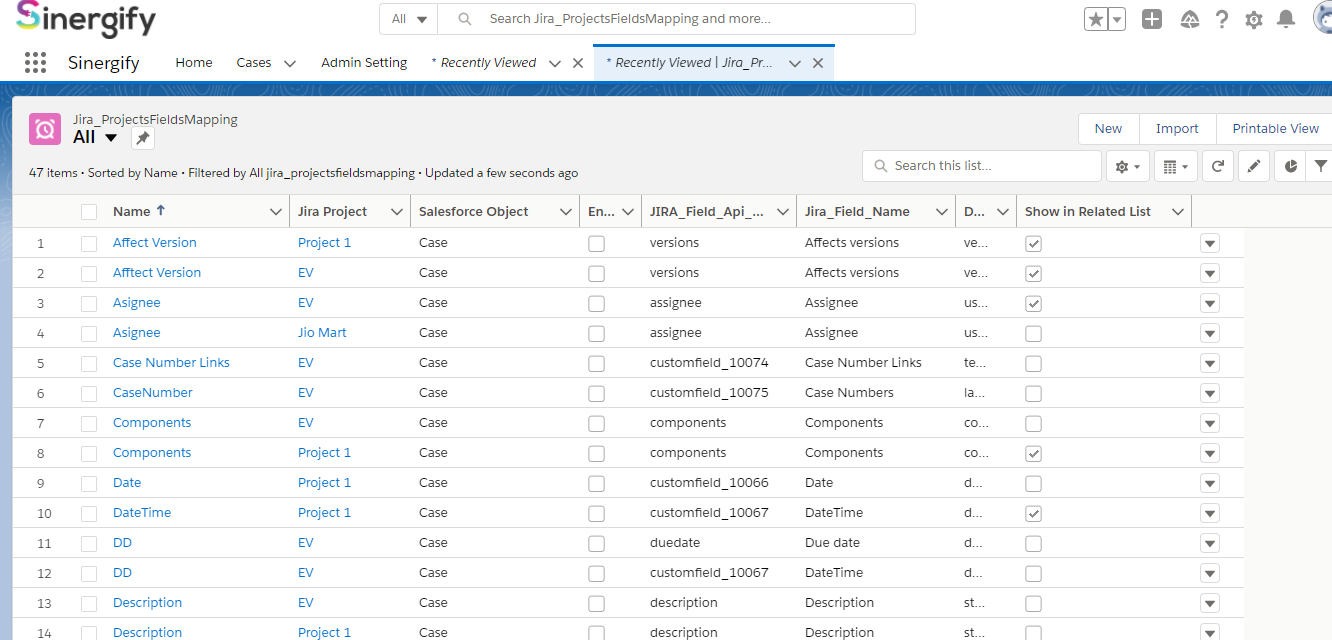Select row 5 Case Number Links checkbox
Viewport: 1332px width, 640px height.
click(x=89, y=363)
